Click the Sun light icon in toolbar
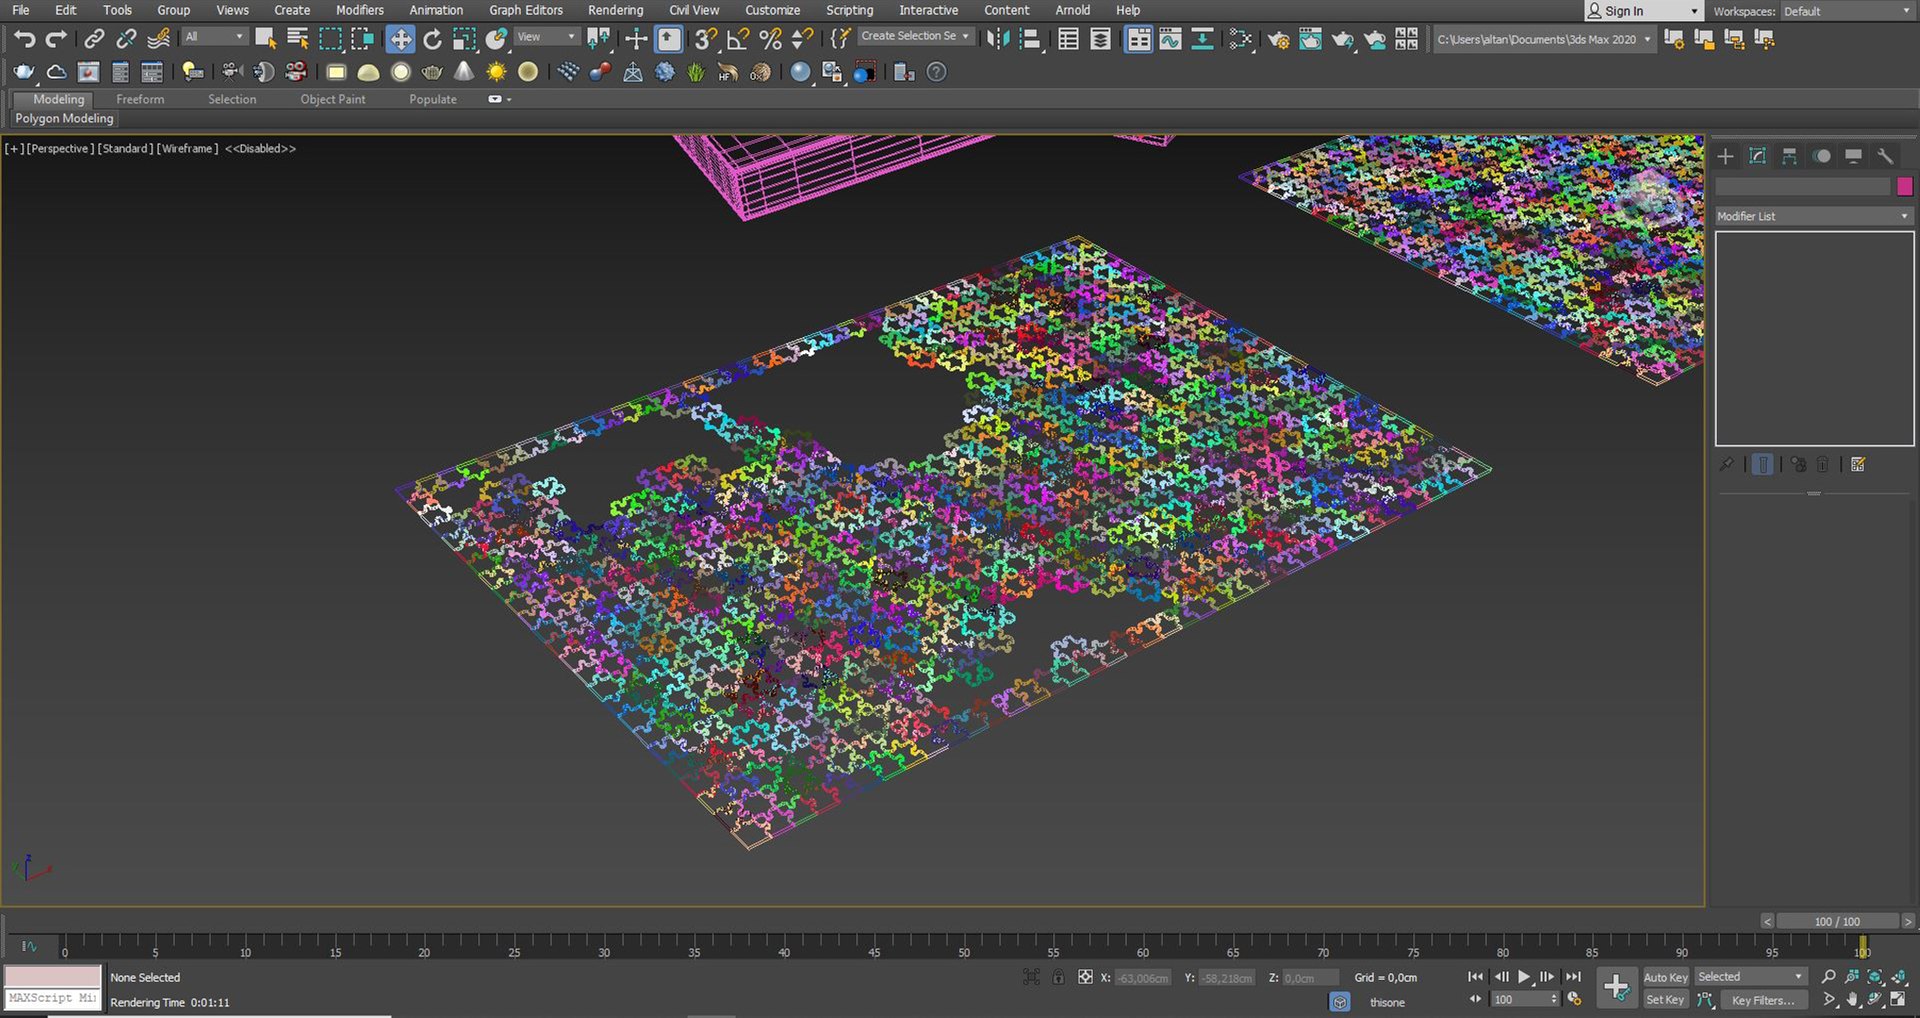Screen dimensions: 1920x1018 (x=496, y=72)
